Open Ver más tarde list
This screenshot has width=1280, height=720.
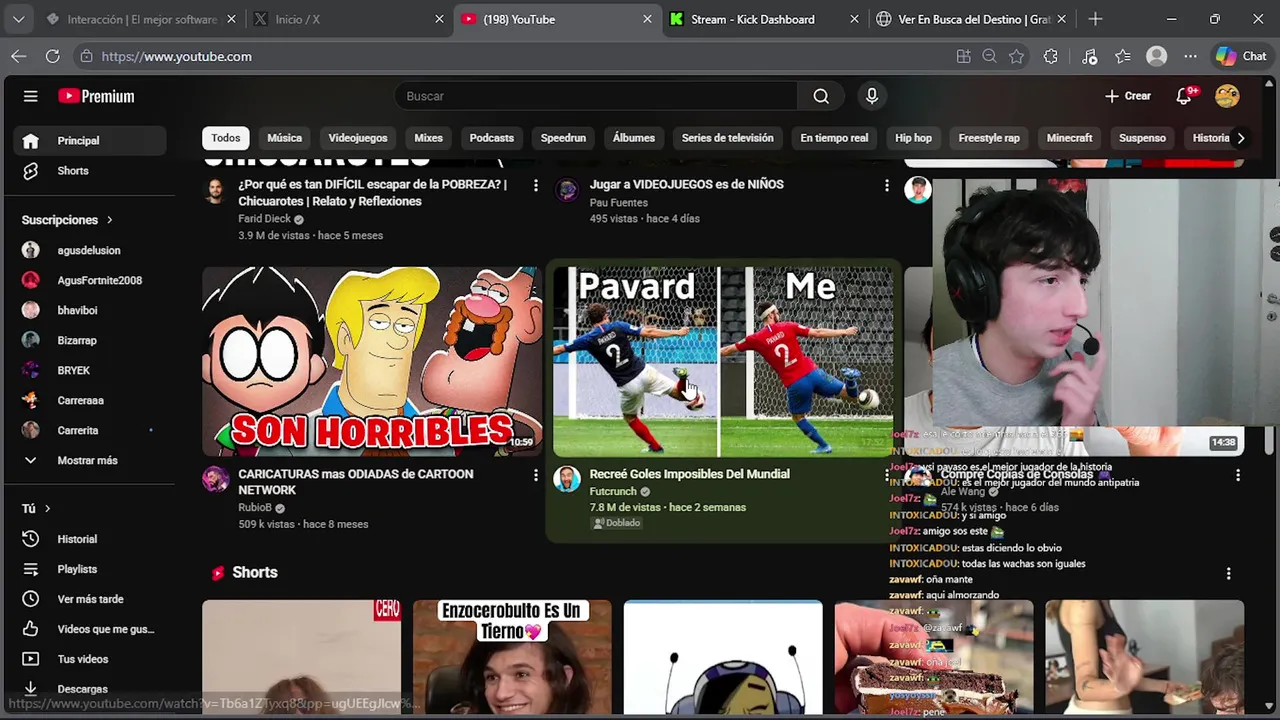[x=90, y=599]
